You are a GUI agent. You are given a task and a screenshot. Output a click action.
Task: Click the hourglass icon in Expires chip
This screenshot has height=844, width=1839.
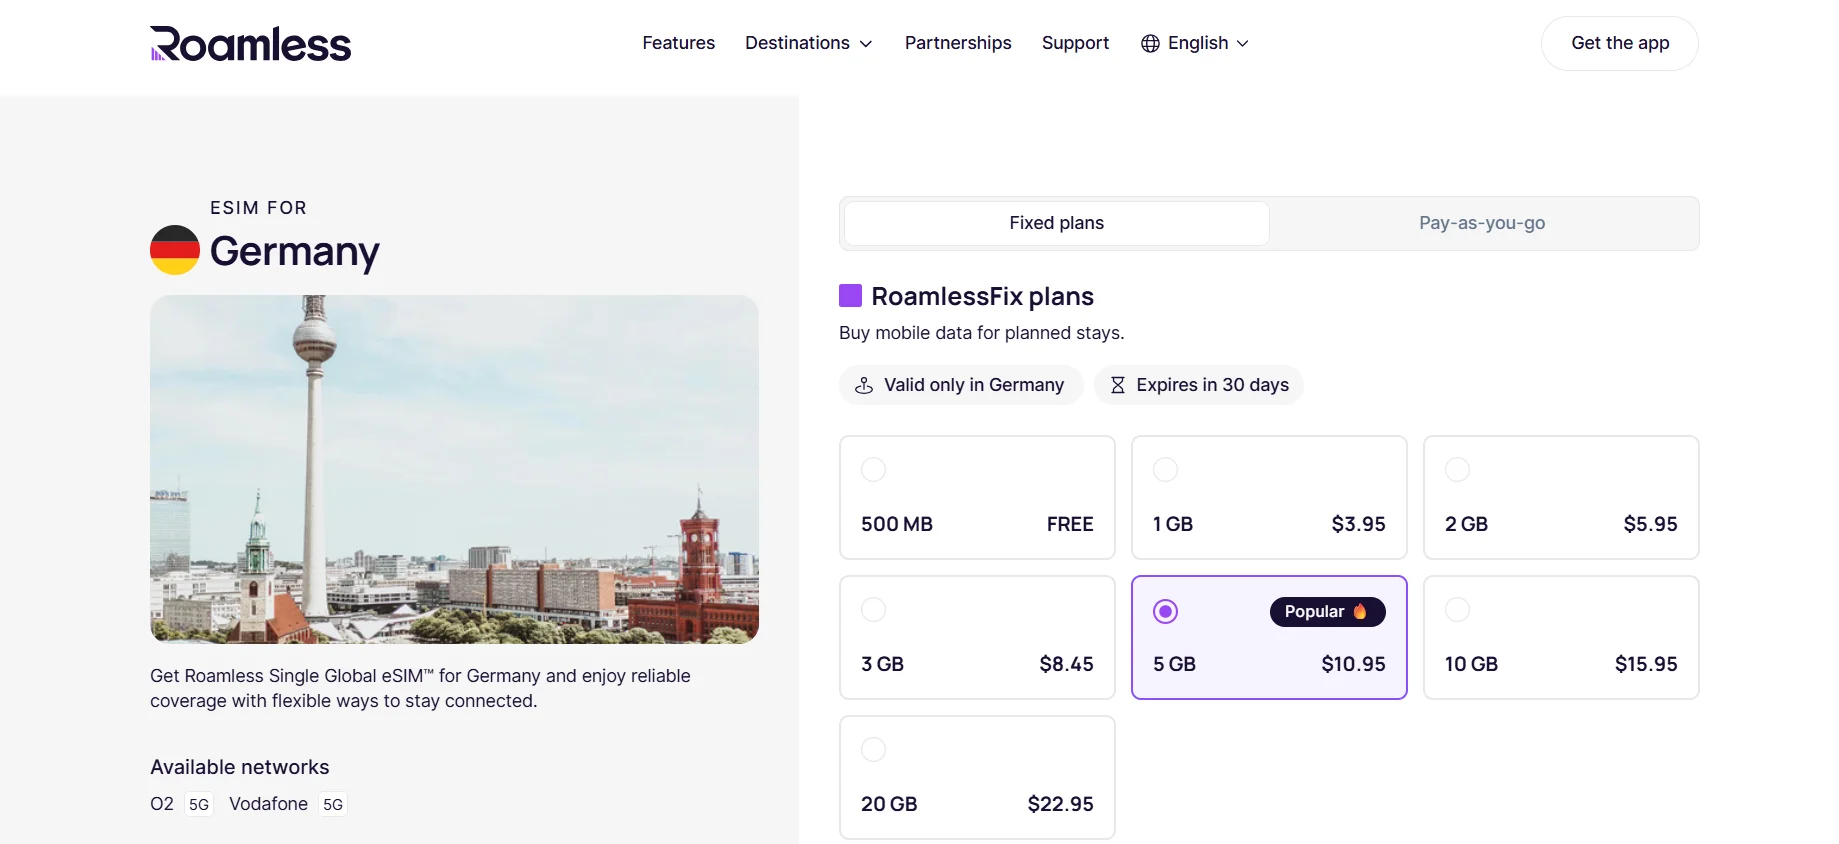click(x=1118, y=385)
